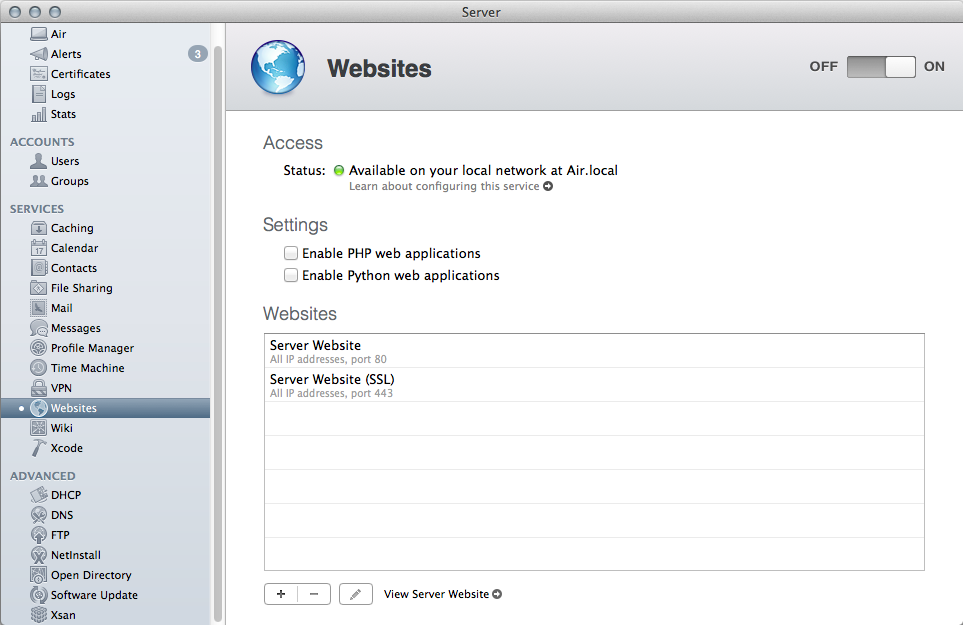Click the minus button to remove website
Viewport: 963px width, 625px height.
314,594
